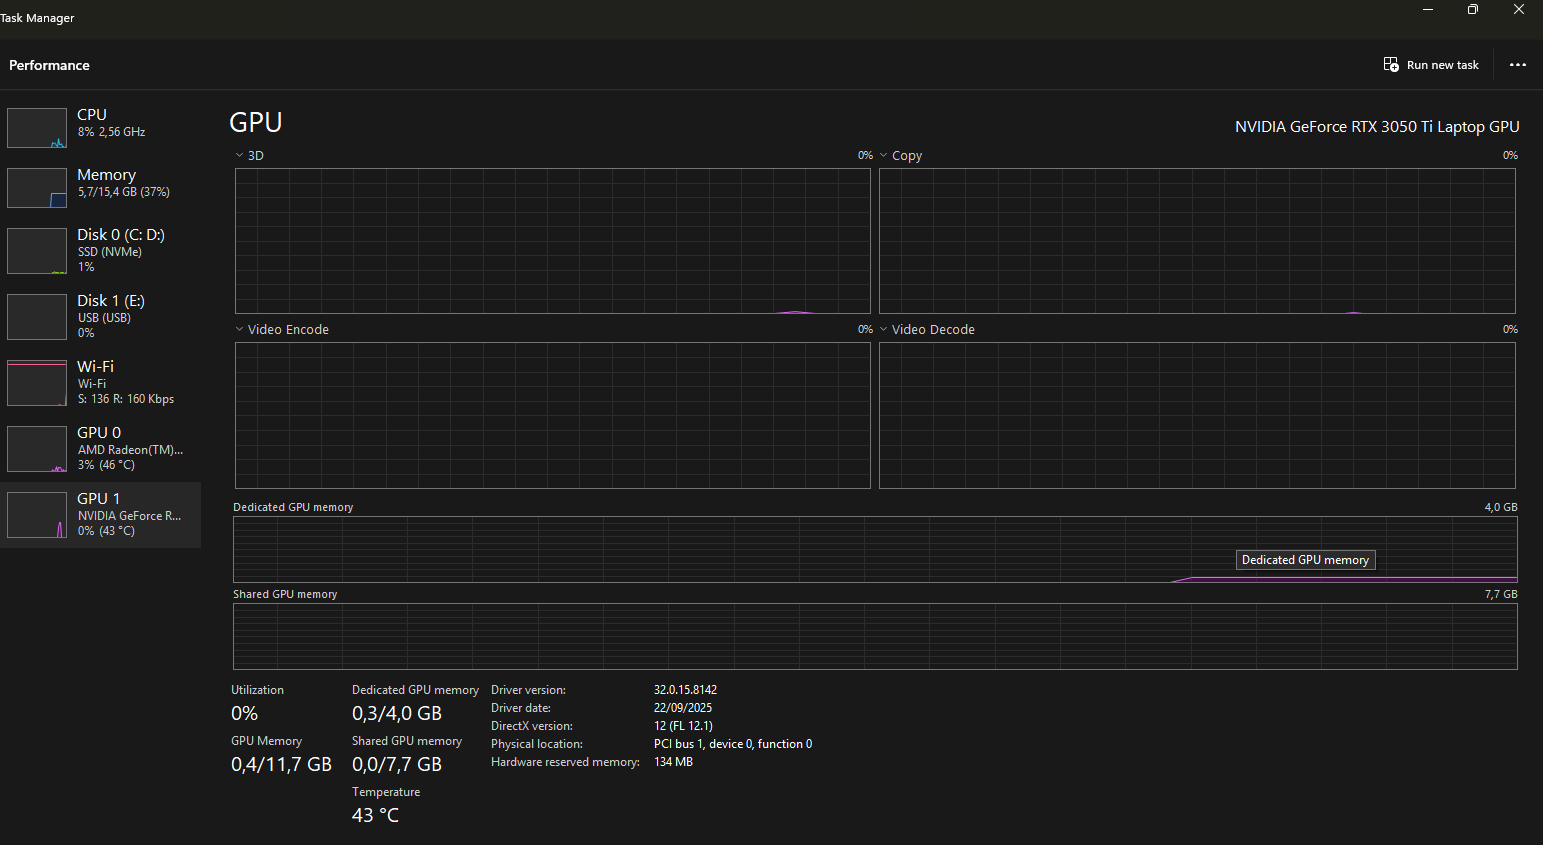Image resolution: width=1543 pixels, height=845 pixels.
Task: Open Disk 1 (E:) USB entry
Action: coord(111,301)
